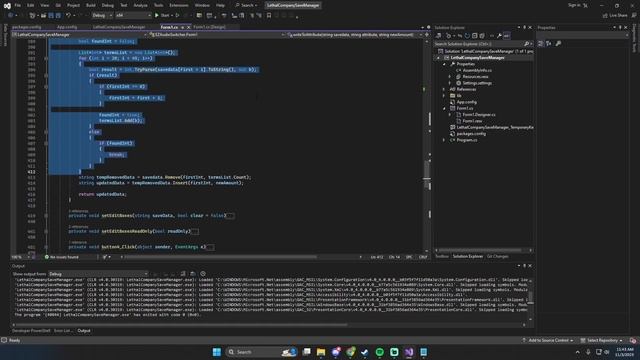The width and height of the screenshot is (640, 360).
Task: Click the Clear All icon in Output toolbar
Action: point(183,274)
